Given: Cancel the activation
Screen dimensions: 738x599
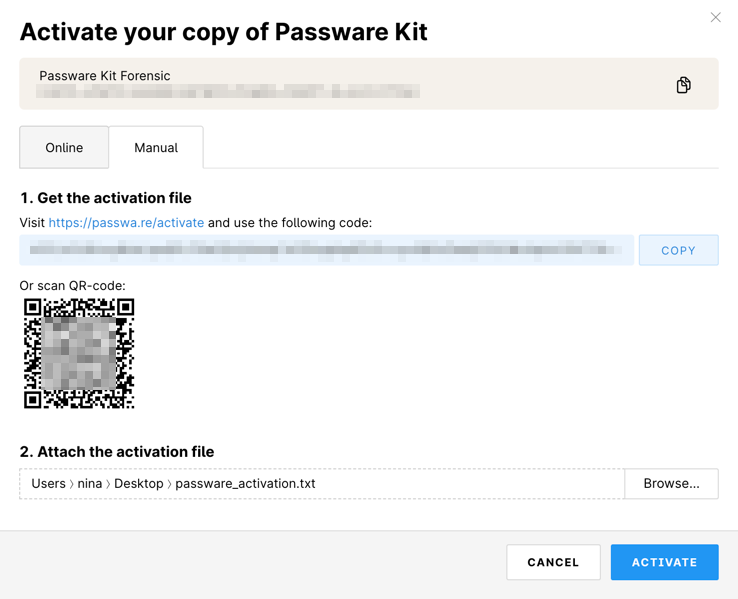Looking at the screenshot, I should [553, 562].
